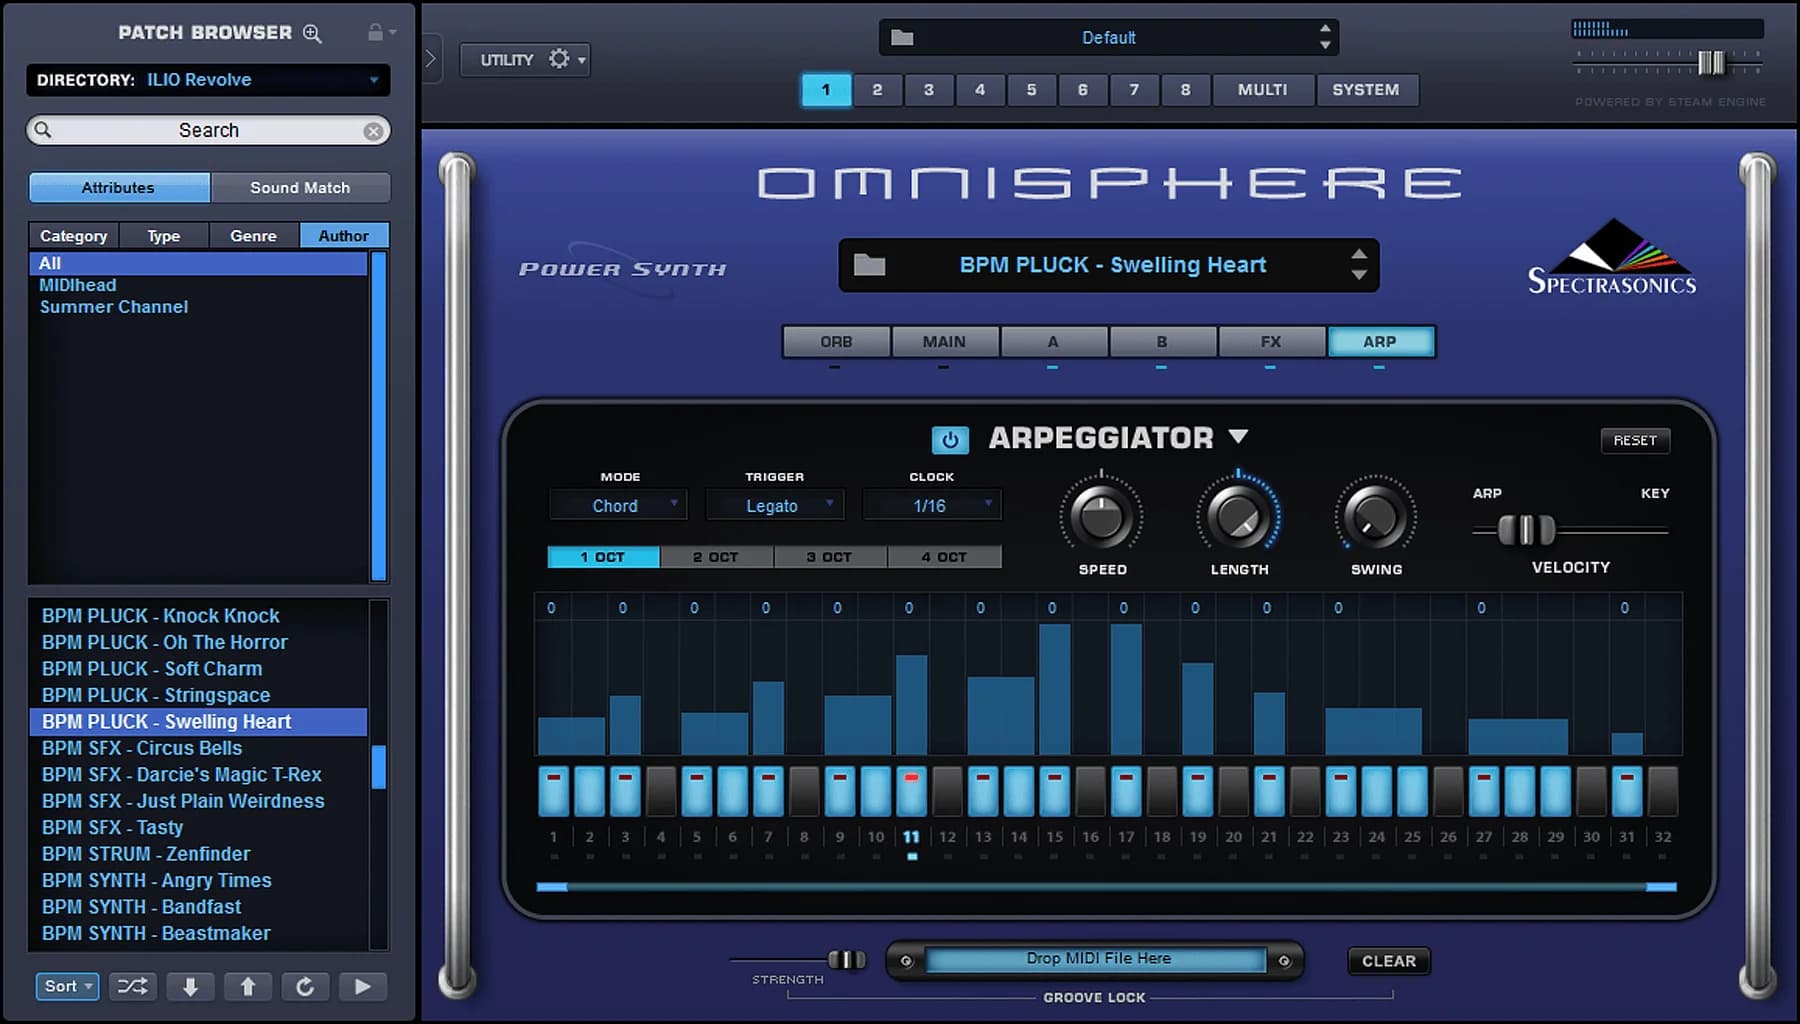Image resolution: width=1800 pixels, height=1024 pixels.
Task: Click the refresh patches icon
Action: pyautogui.click(x=306, y=986)
